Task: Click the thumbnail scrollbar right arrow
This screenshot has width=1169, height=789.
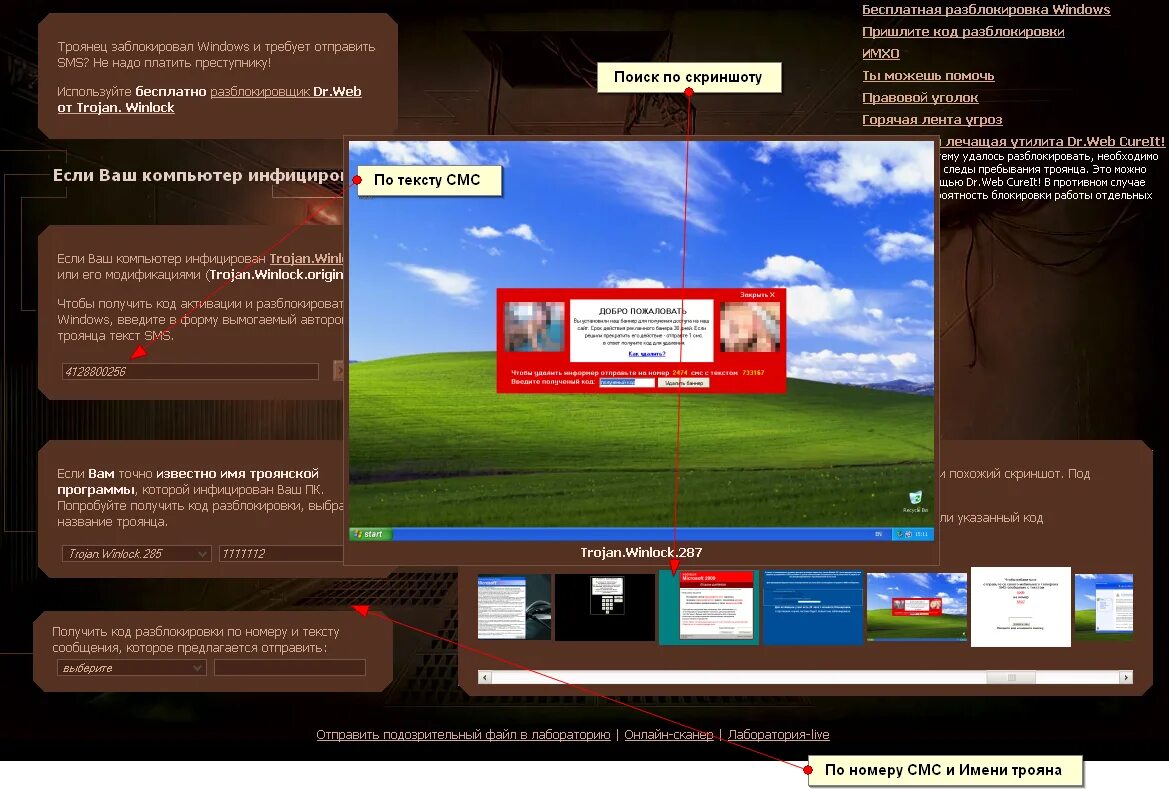Action: point(1126,677)
